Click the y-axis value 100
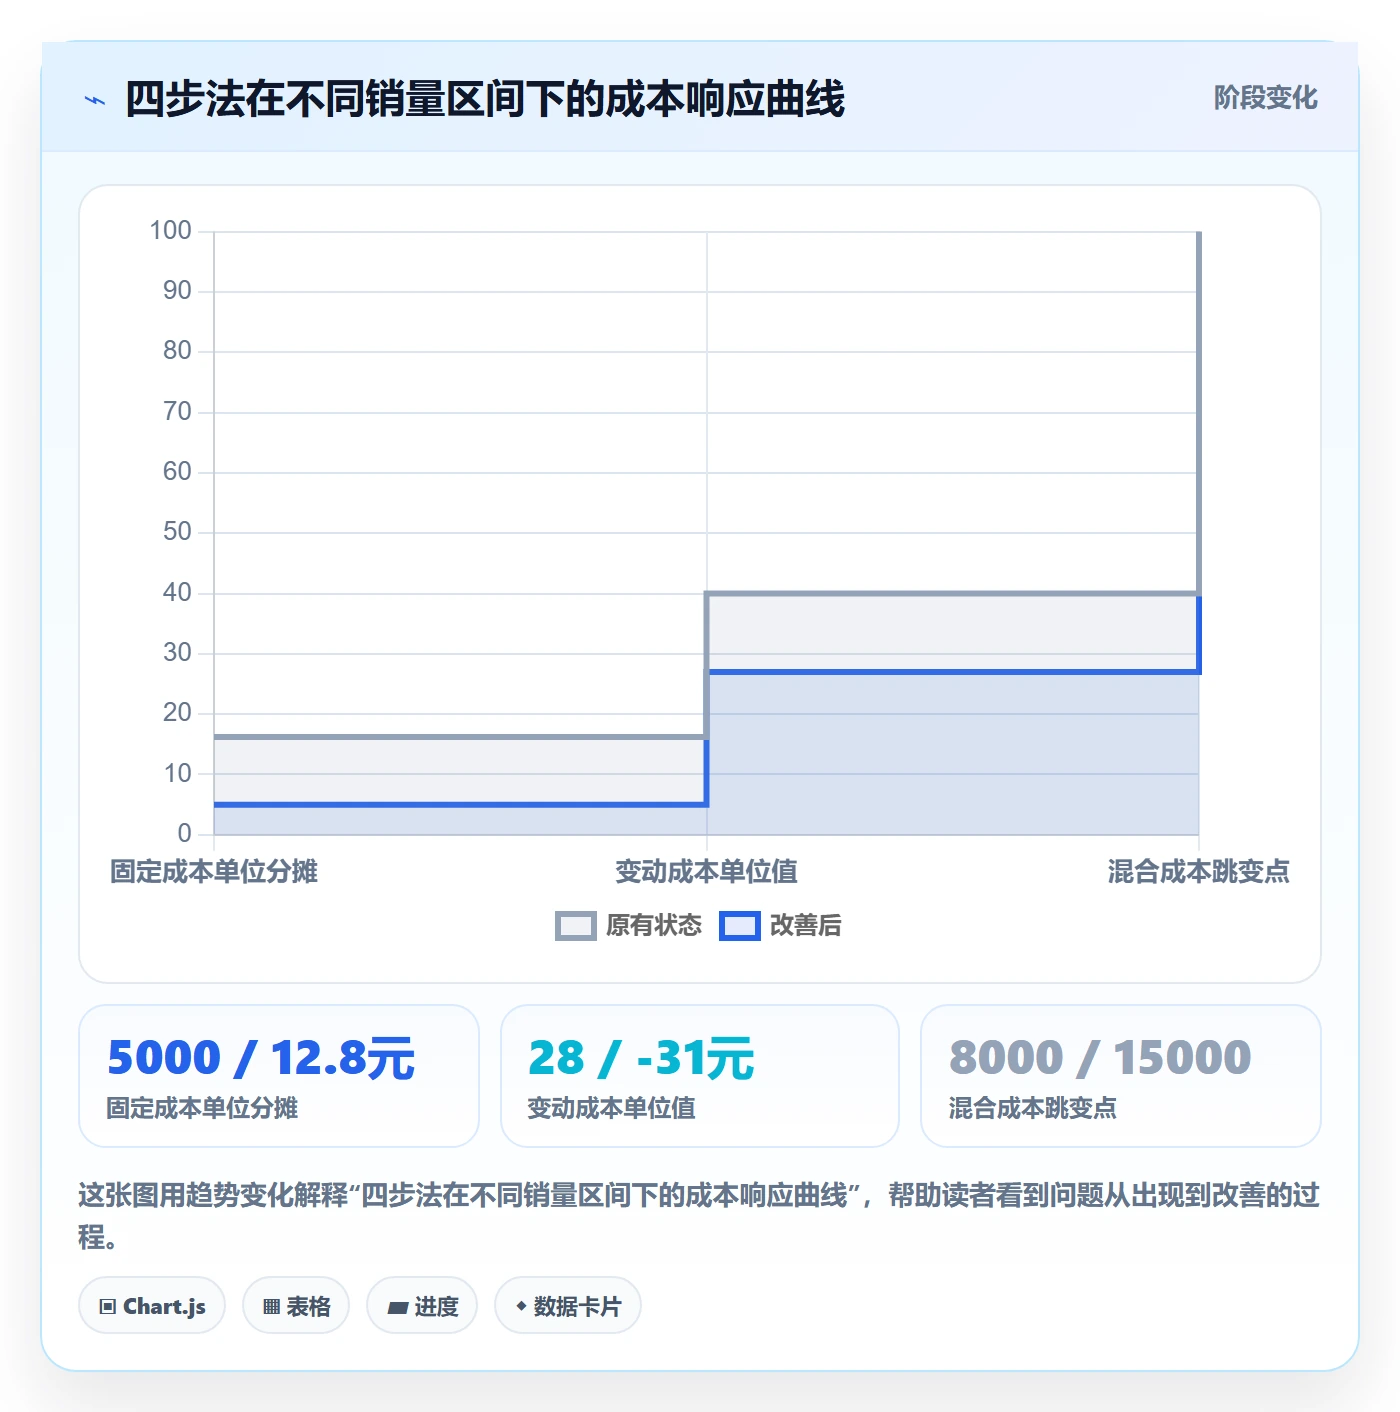Image resolution: width=1400 pixels, height=1412 pixels. coord(170,231)
